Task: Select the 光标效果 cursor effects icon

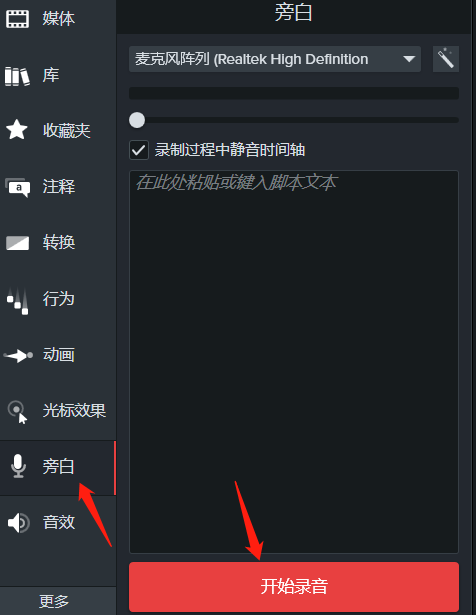Action: point(18,411)
